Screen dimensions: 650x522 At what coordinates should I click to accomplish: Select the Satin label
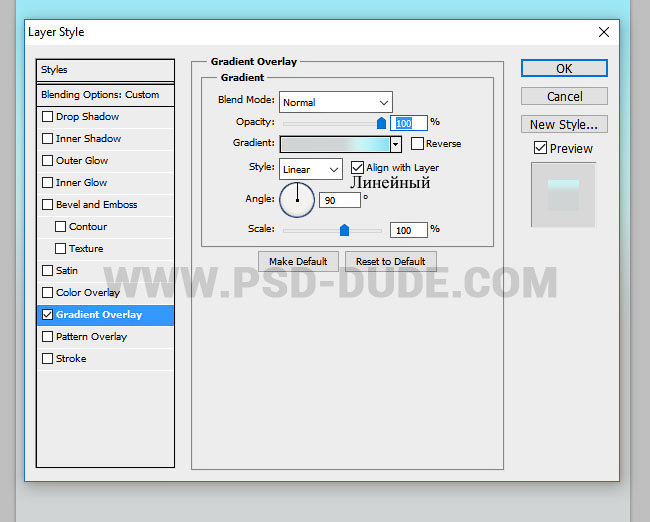[x=67, y=270]
